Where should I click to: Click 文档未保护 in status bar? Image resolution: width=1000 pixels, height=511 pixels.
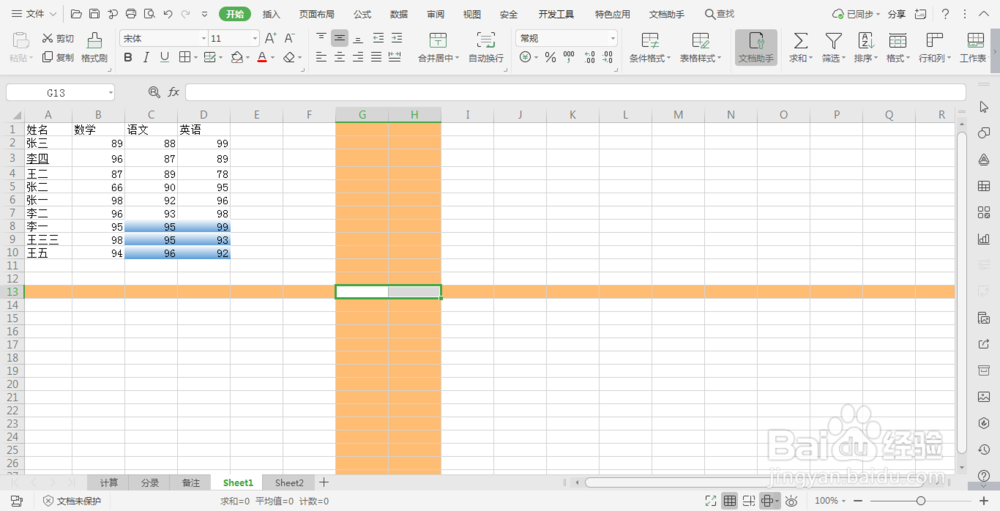tap(71, 501)
